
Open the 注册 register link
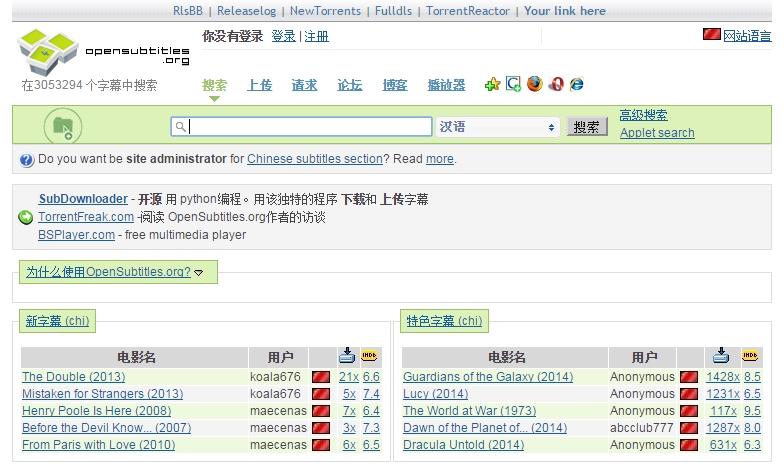316,36
